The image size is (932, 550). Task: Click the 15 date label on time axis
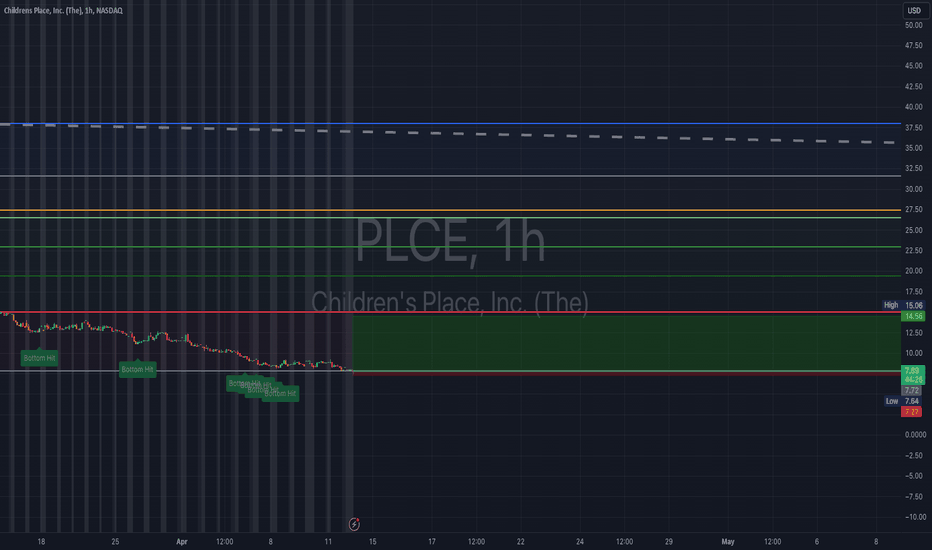(373, 542)
